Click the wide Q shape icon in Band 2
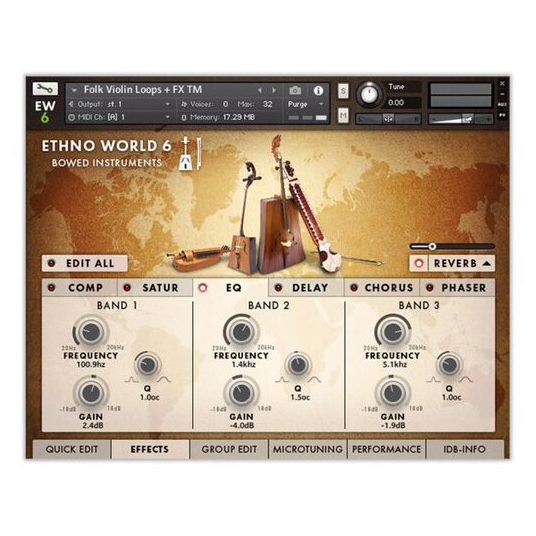 coord(315,379)
